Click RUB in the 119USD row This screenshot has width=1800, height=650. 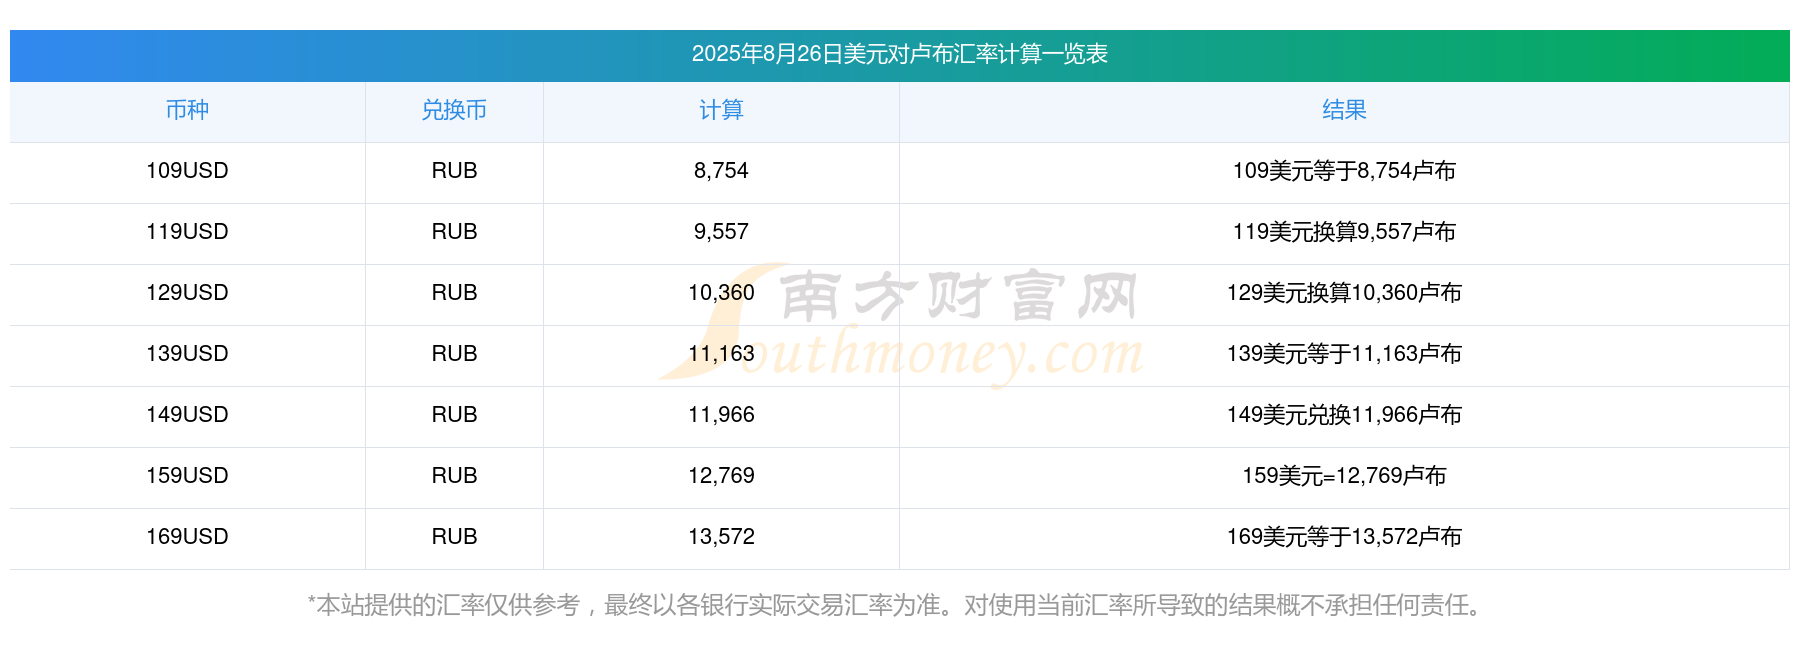[454, 232]
